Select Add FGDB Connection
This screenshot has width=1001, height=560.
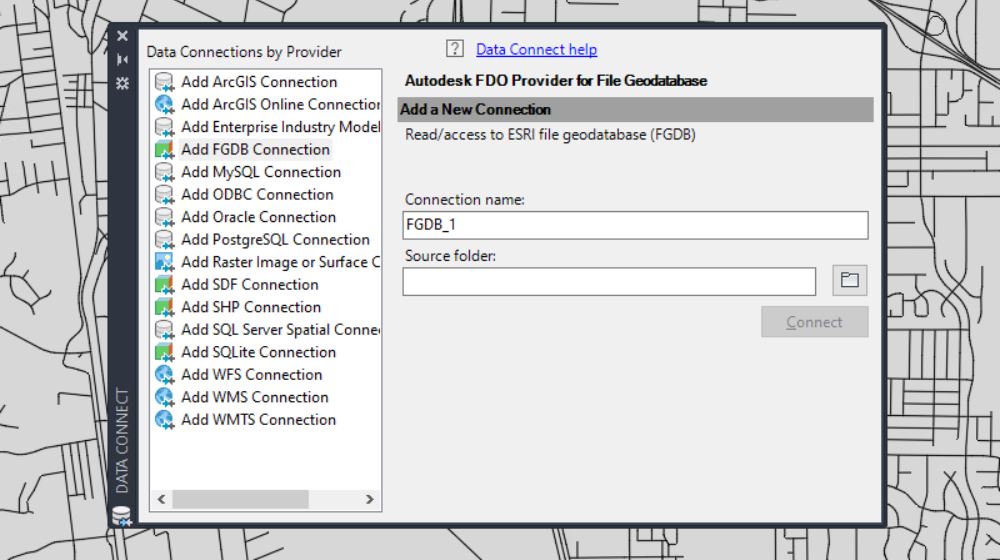255,149
